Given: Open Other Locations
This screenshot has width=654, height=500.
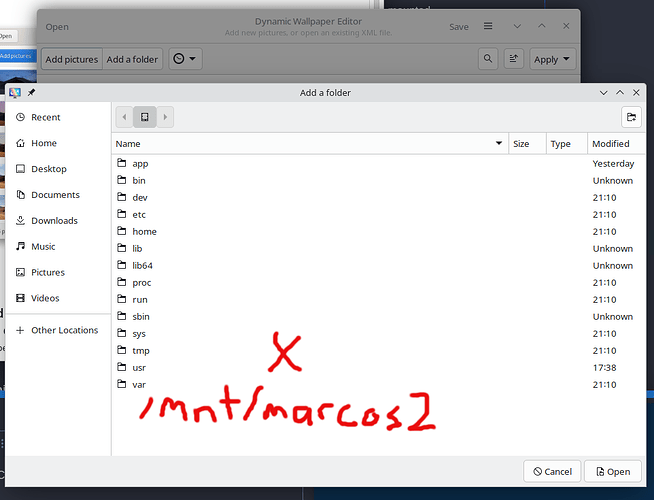Looking at the screenshot, I should click(x=58, y=330).
